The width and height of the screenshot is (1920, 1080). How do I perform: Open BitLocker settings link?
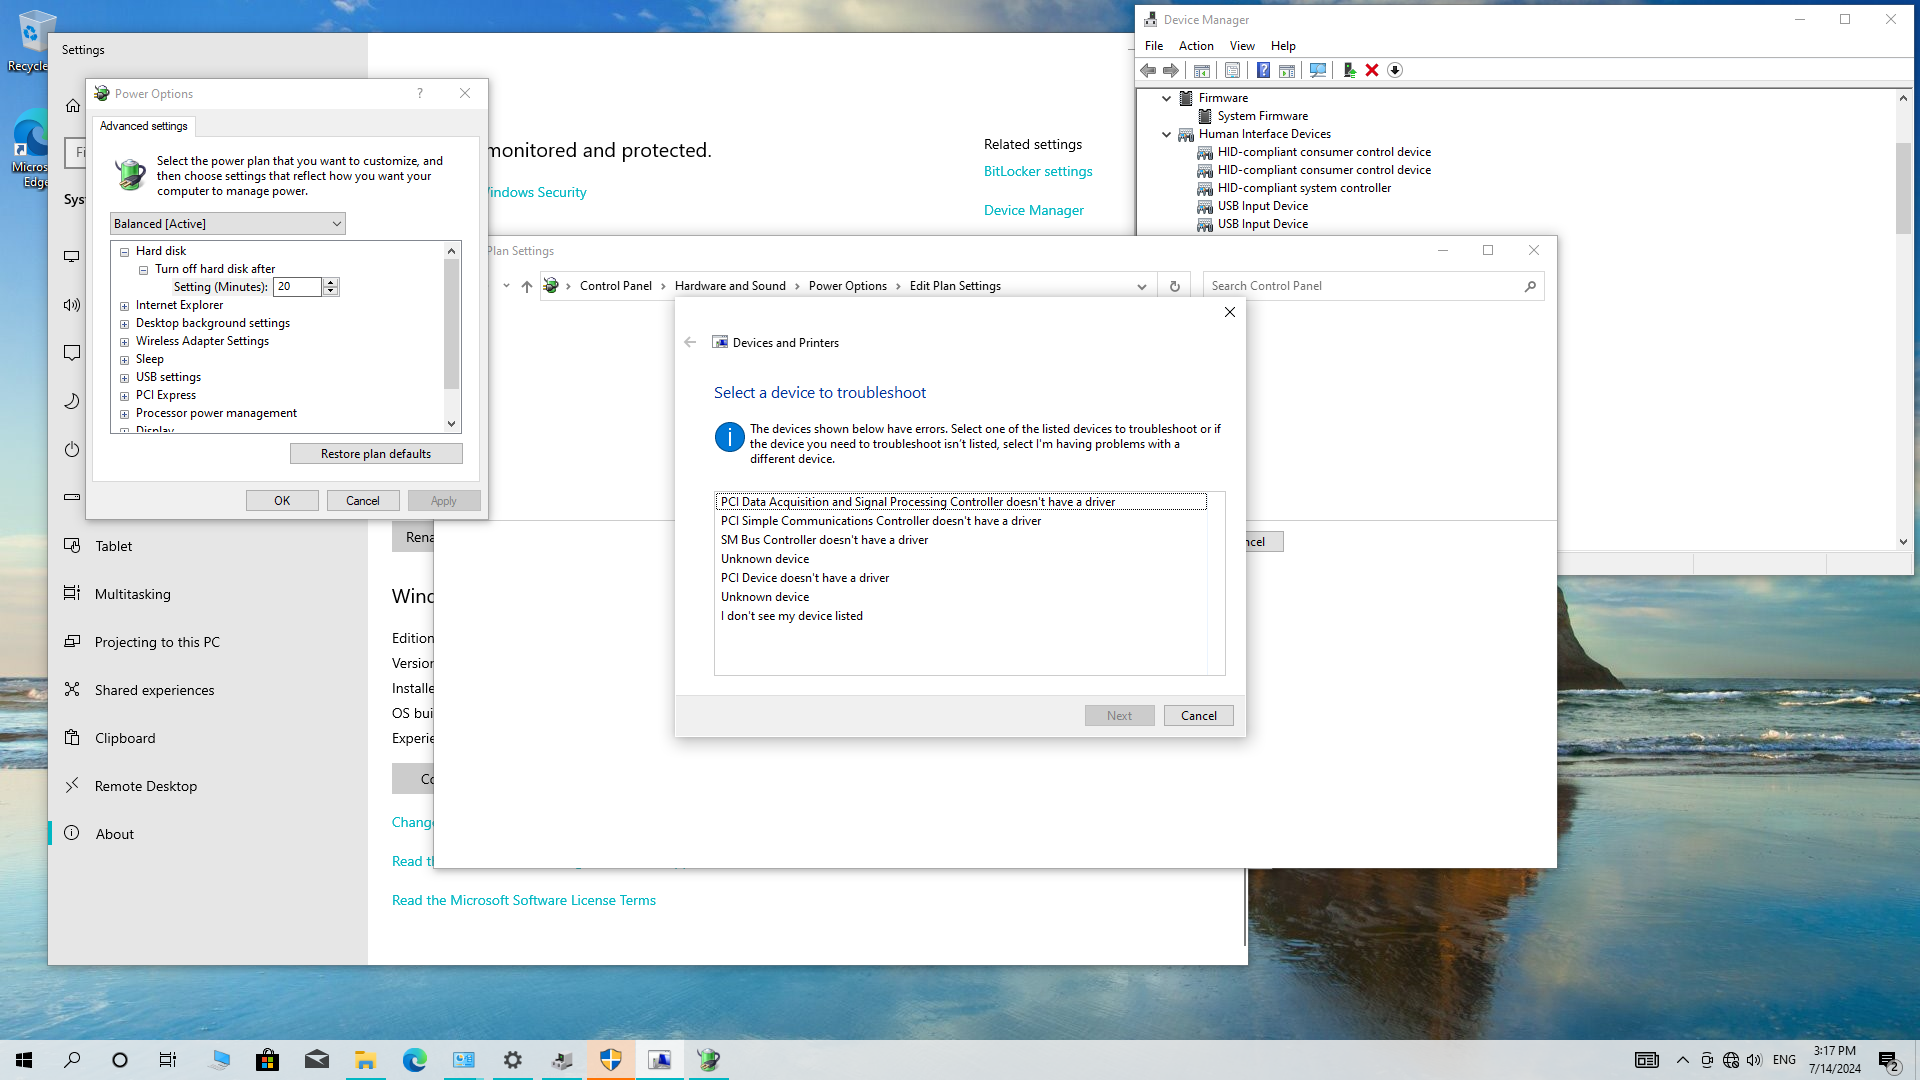[1038, 171]
